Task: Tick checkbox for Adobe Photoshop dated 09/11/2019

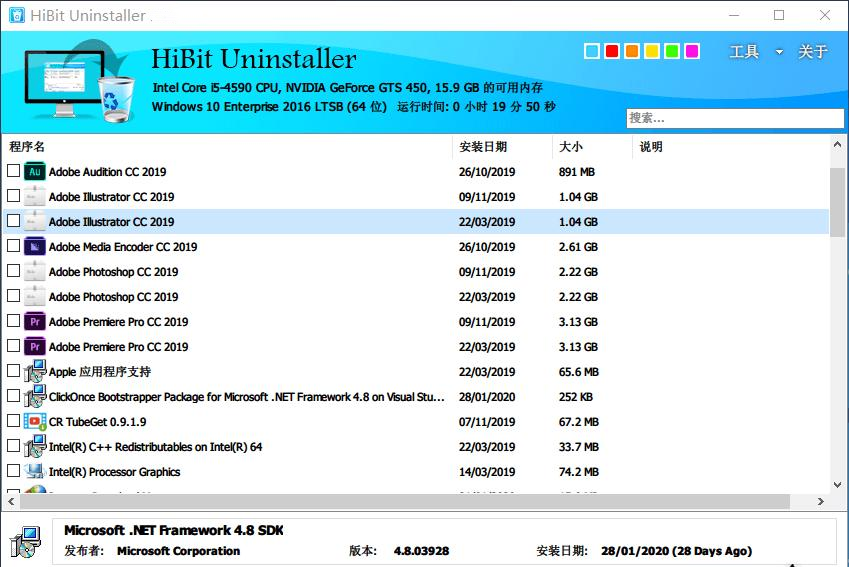Action: pyautogui.click(x=14, y=271)
